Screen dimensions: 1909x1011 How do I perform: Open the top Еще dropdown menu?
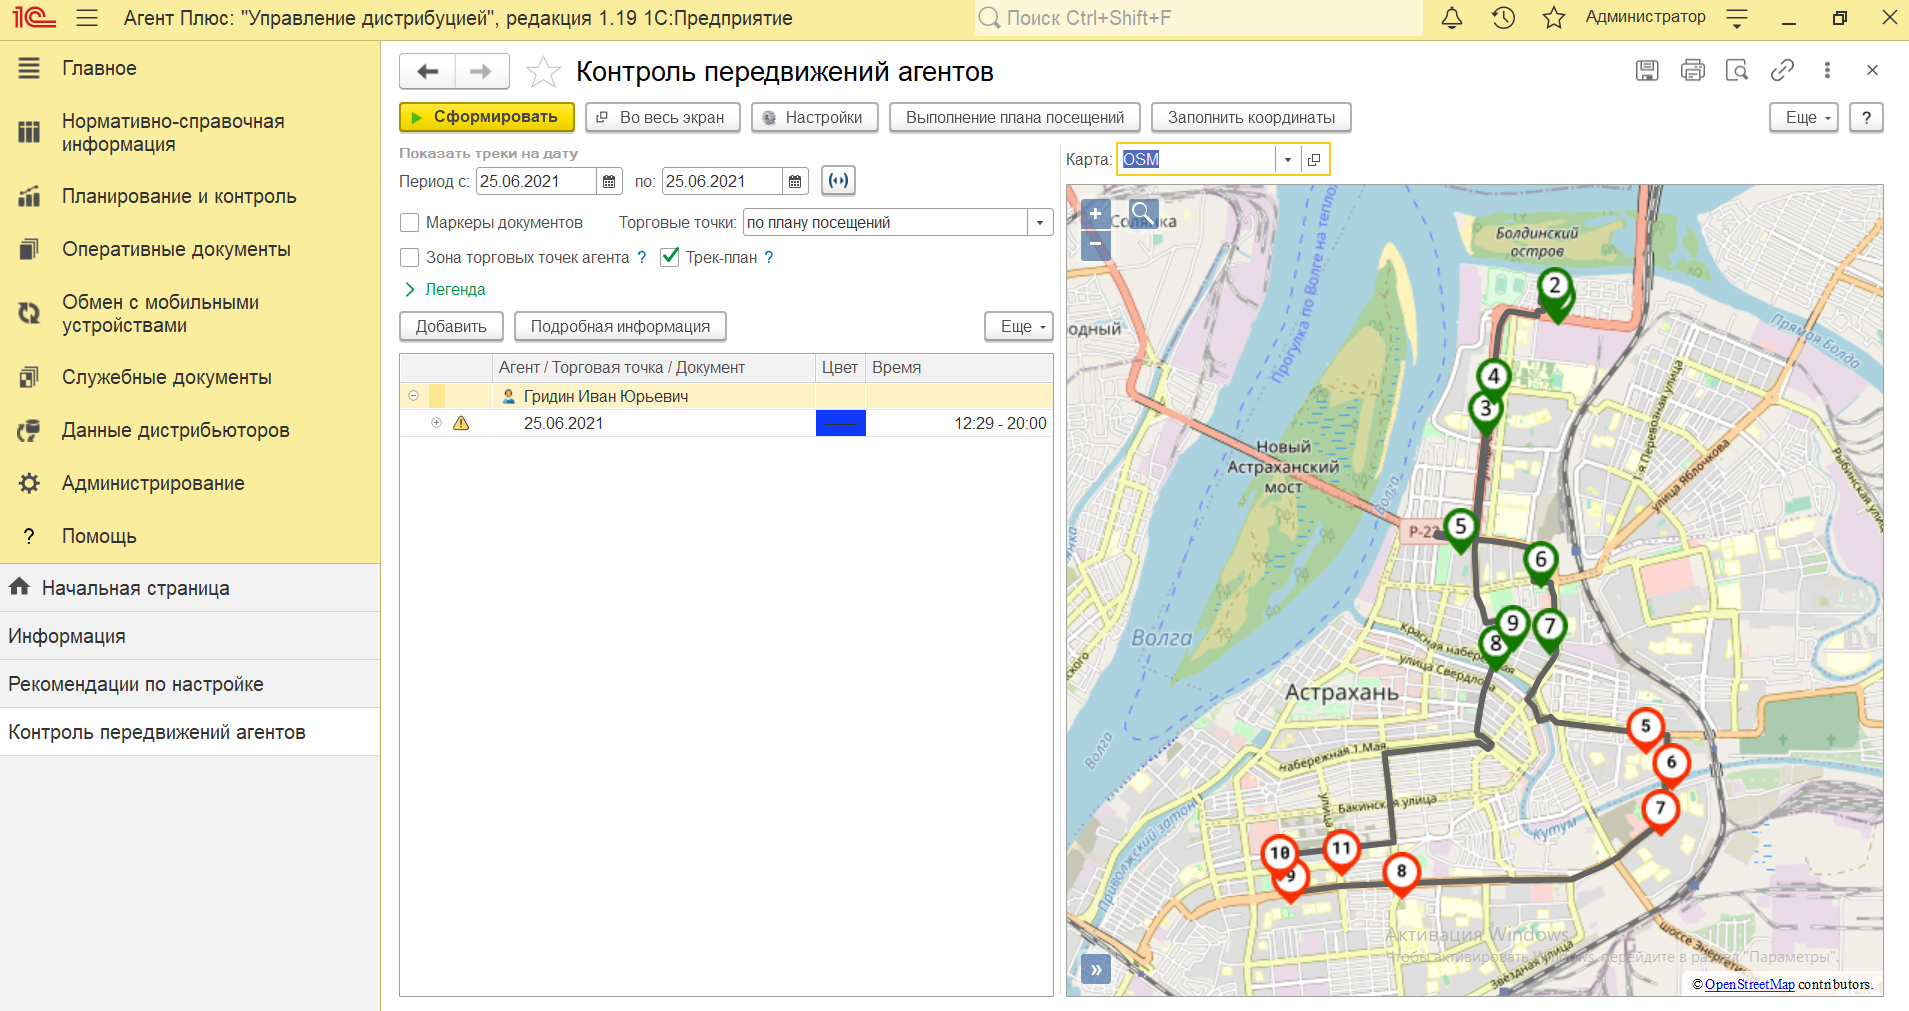pyautogui.click(x=1804, y=117)
